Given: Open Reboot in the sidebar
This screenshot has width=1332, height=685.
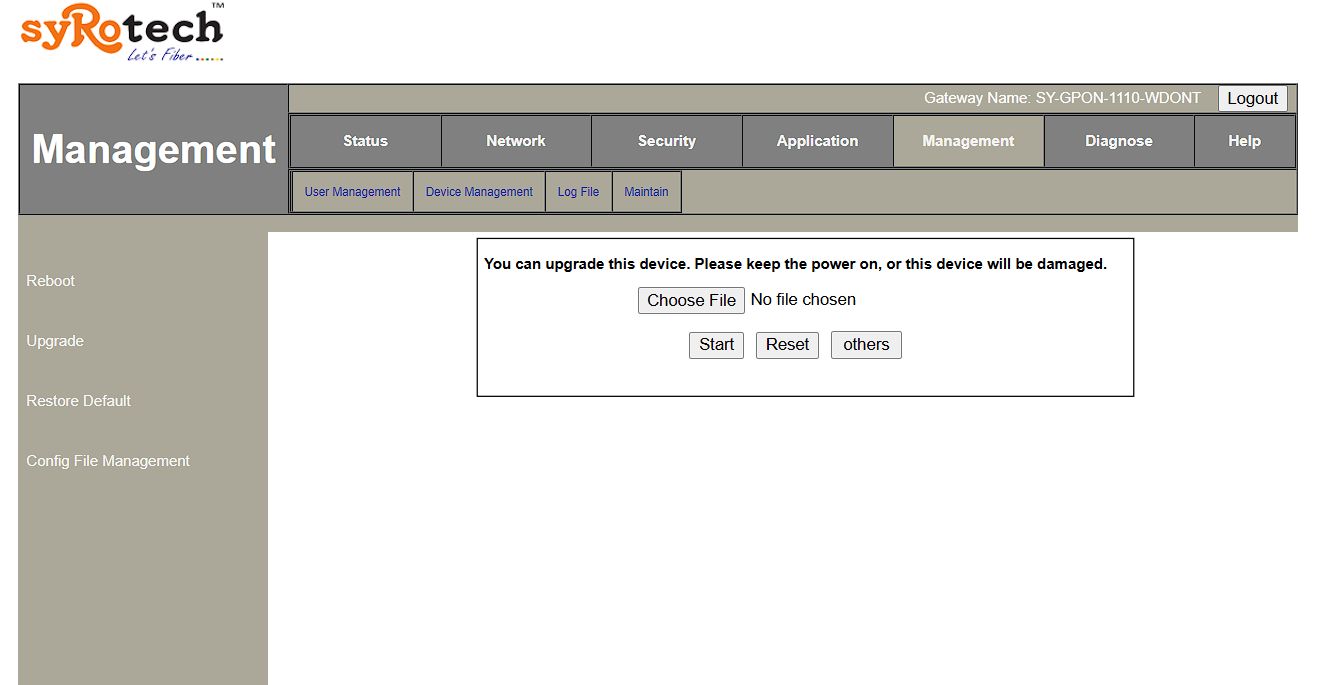Looking at the screenshot, I should [x=51, y=281].
